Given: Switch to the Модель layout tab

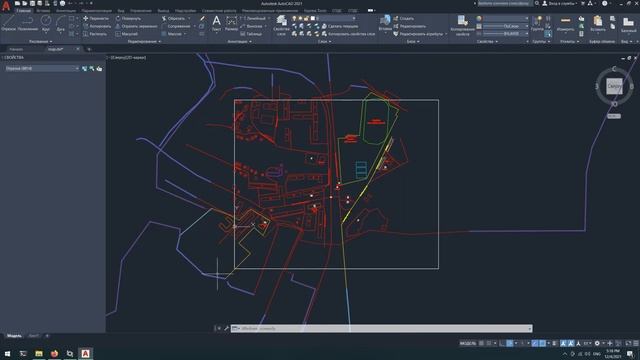Looking at the screenshot, I should tap(14, 336).
